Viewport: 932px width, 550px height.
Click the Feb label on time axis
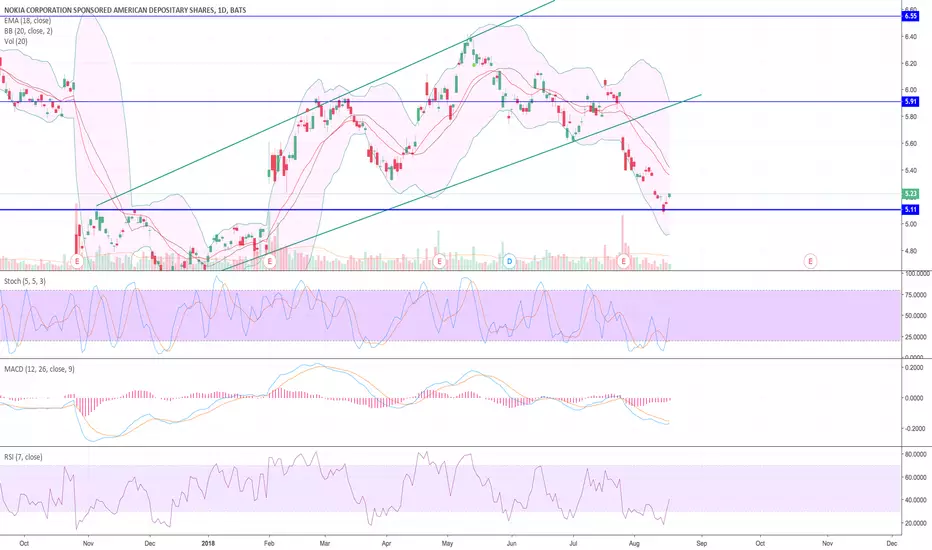269,543
